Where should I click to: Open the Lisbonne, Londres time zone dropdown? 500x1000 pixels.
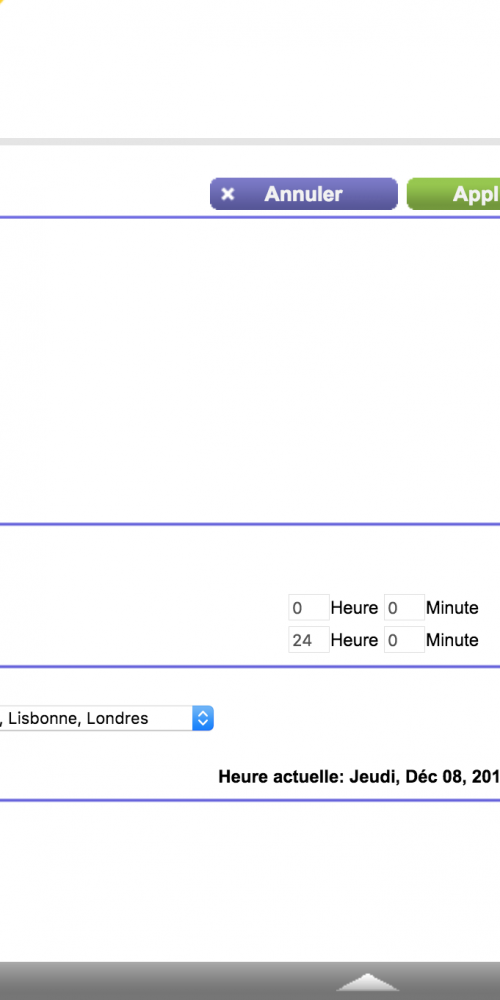[x=107, y=718]
